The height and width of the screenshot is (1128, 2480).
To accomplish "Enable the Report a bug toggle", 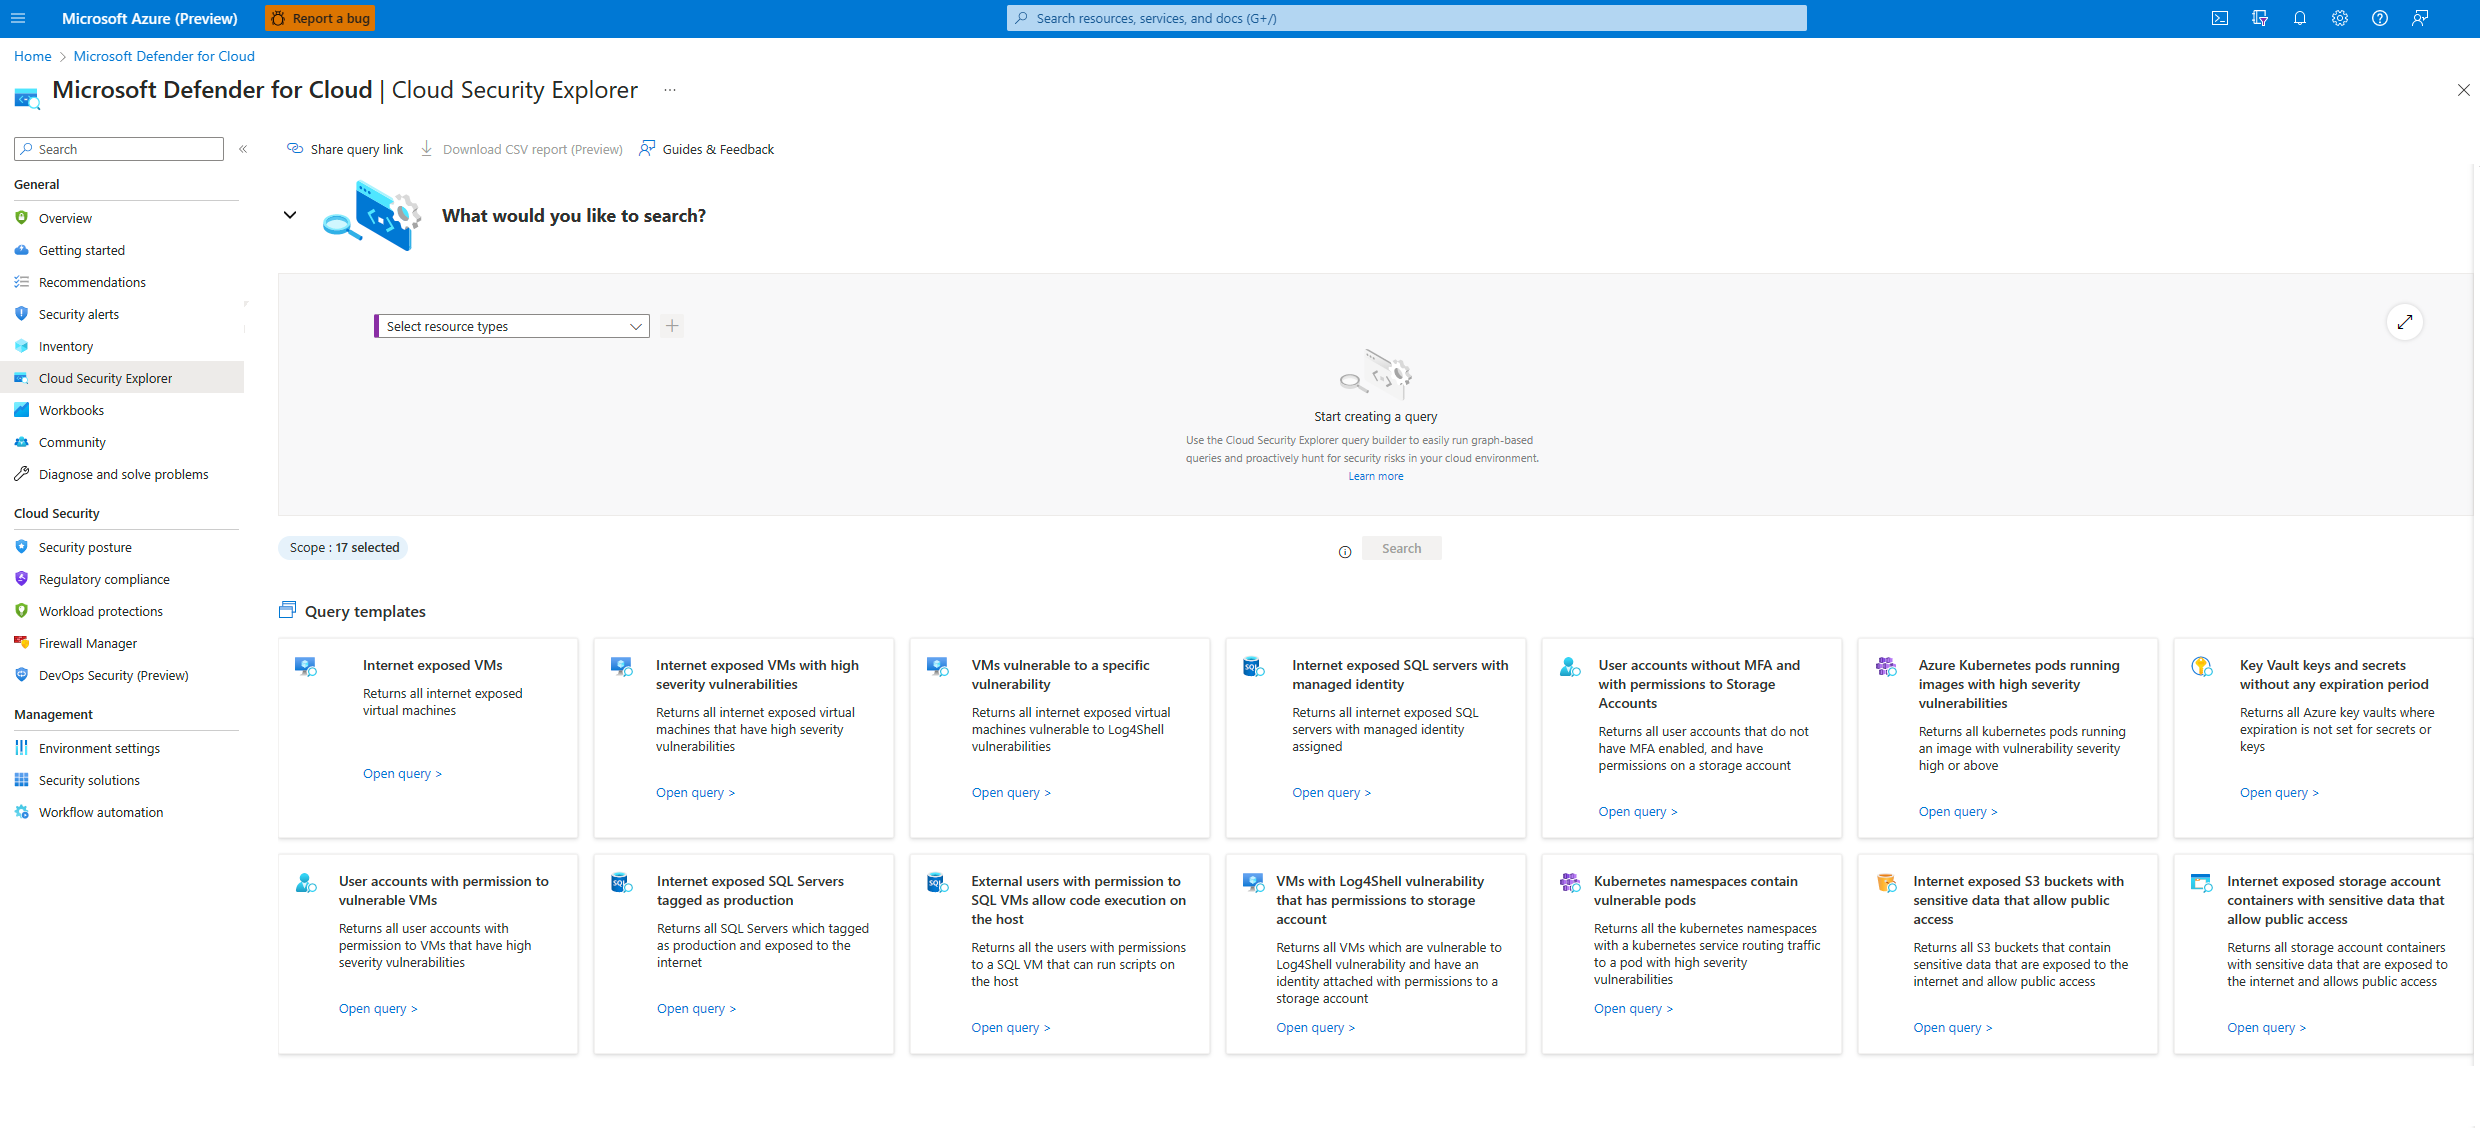I will point(321,17).
